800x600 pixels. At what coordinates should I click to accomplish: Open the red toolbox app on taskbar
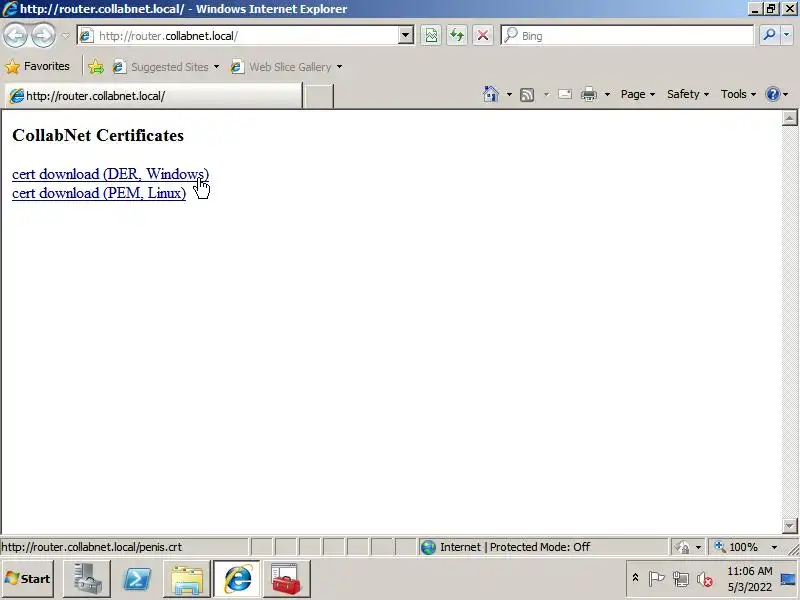(x=287, y=579)
